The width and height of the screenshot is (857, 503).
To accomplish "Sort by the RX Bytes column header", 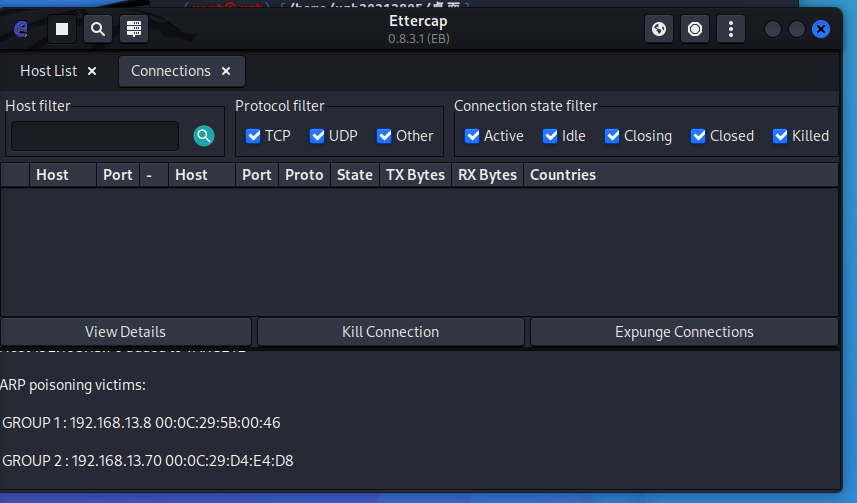I will (488, 175).
